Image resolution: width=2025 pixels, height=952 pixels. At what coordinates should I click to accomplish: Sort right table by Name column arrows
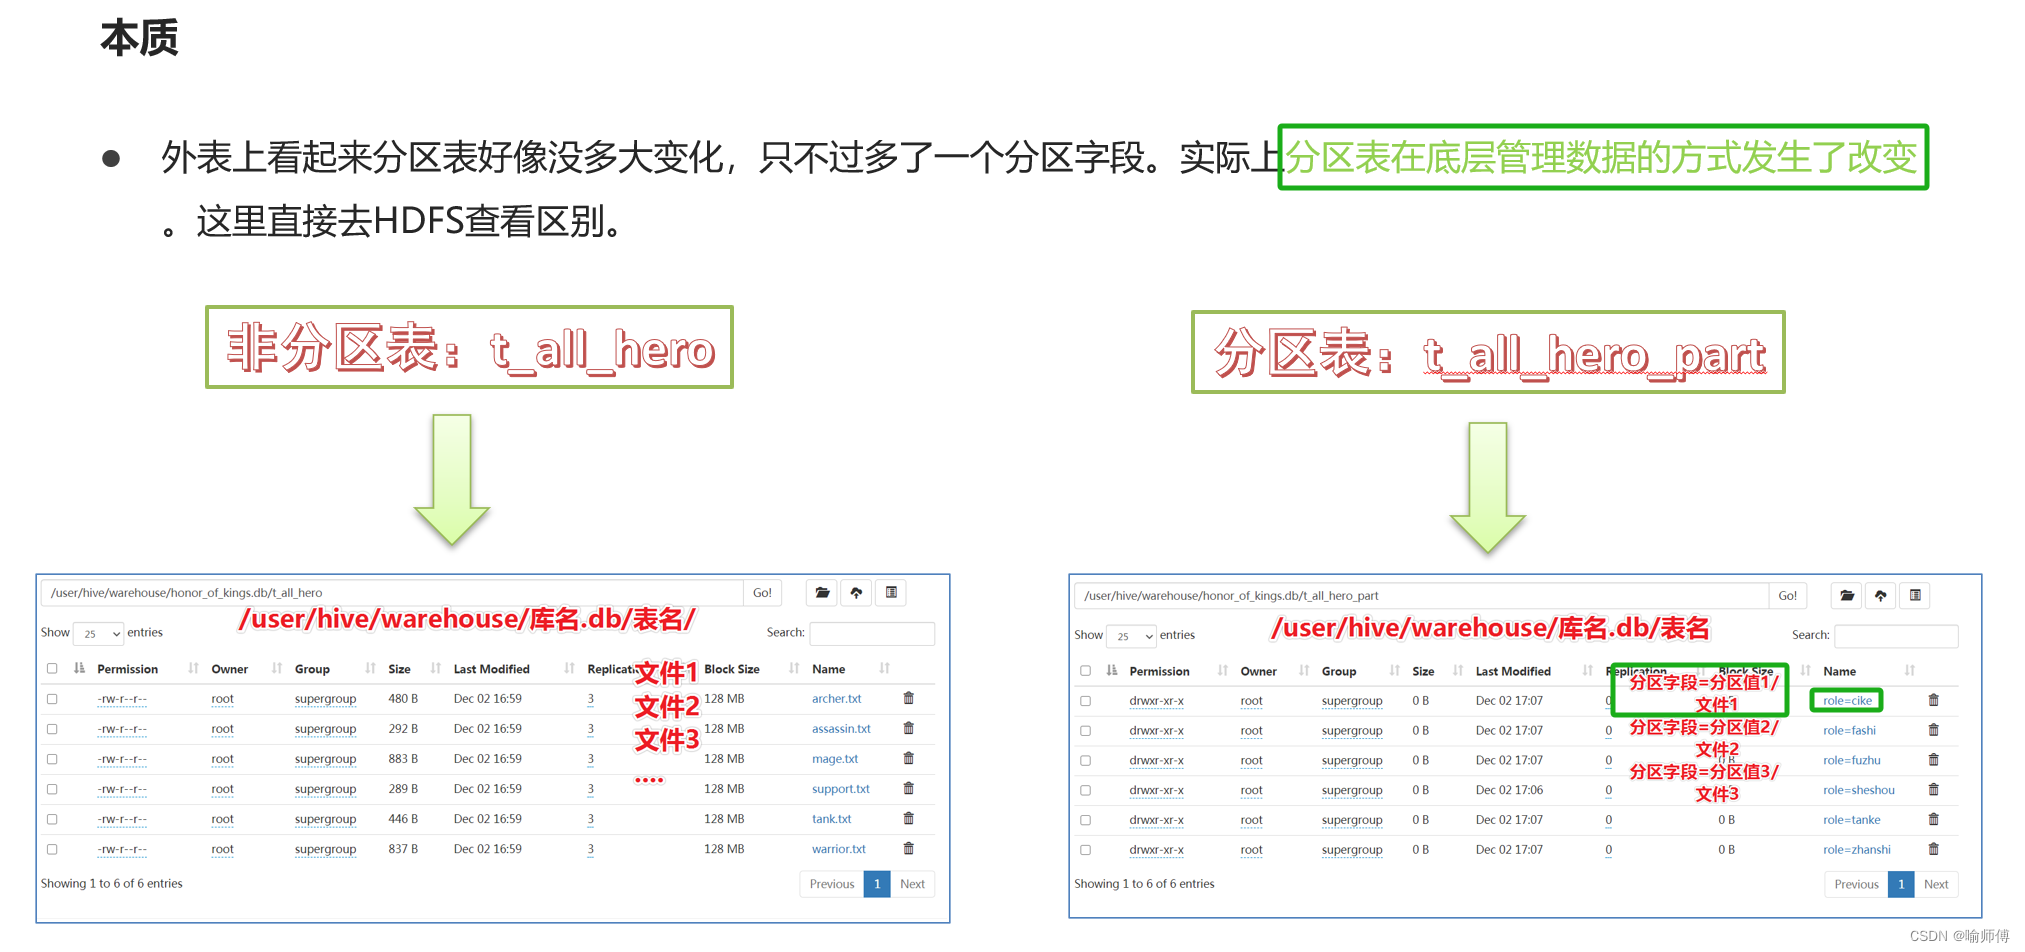click(x=1909, y=671)
